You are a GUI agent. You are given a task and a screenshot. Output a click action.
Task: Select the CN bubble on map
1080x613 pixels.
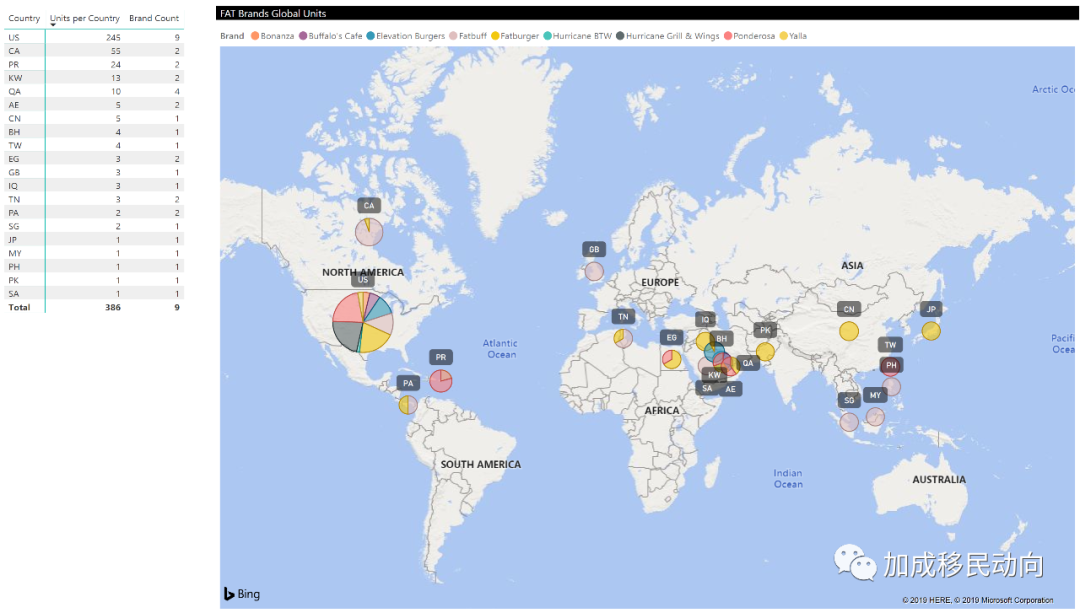[849, 331]
